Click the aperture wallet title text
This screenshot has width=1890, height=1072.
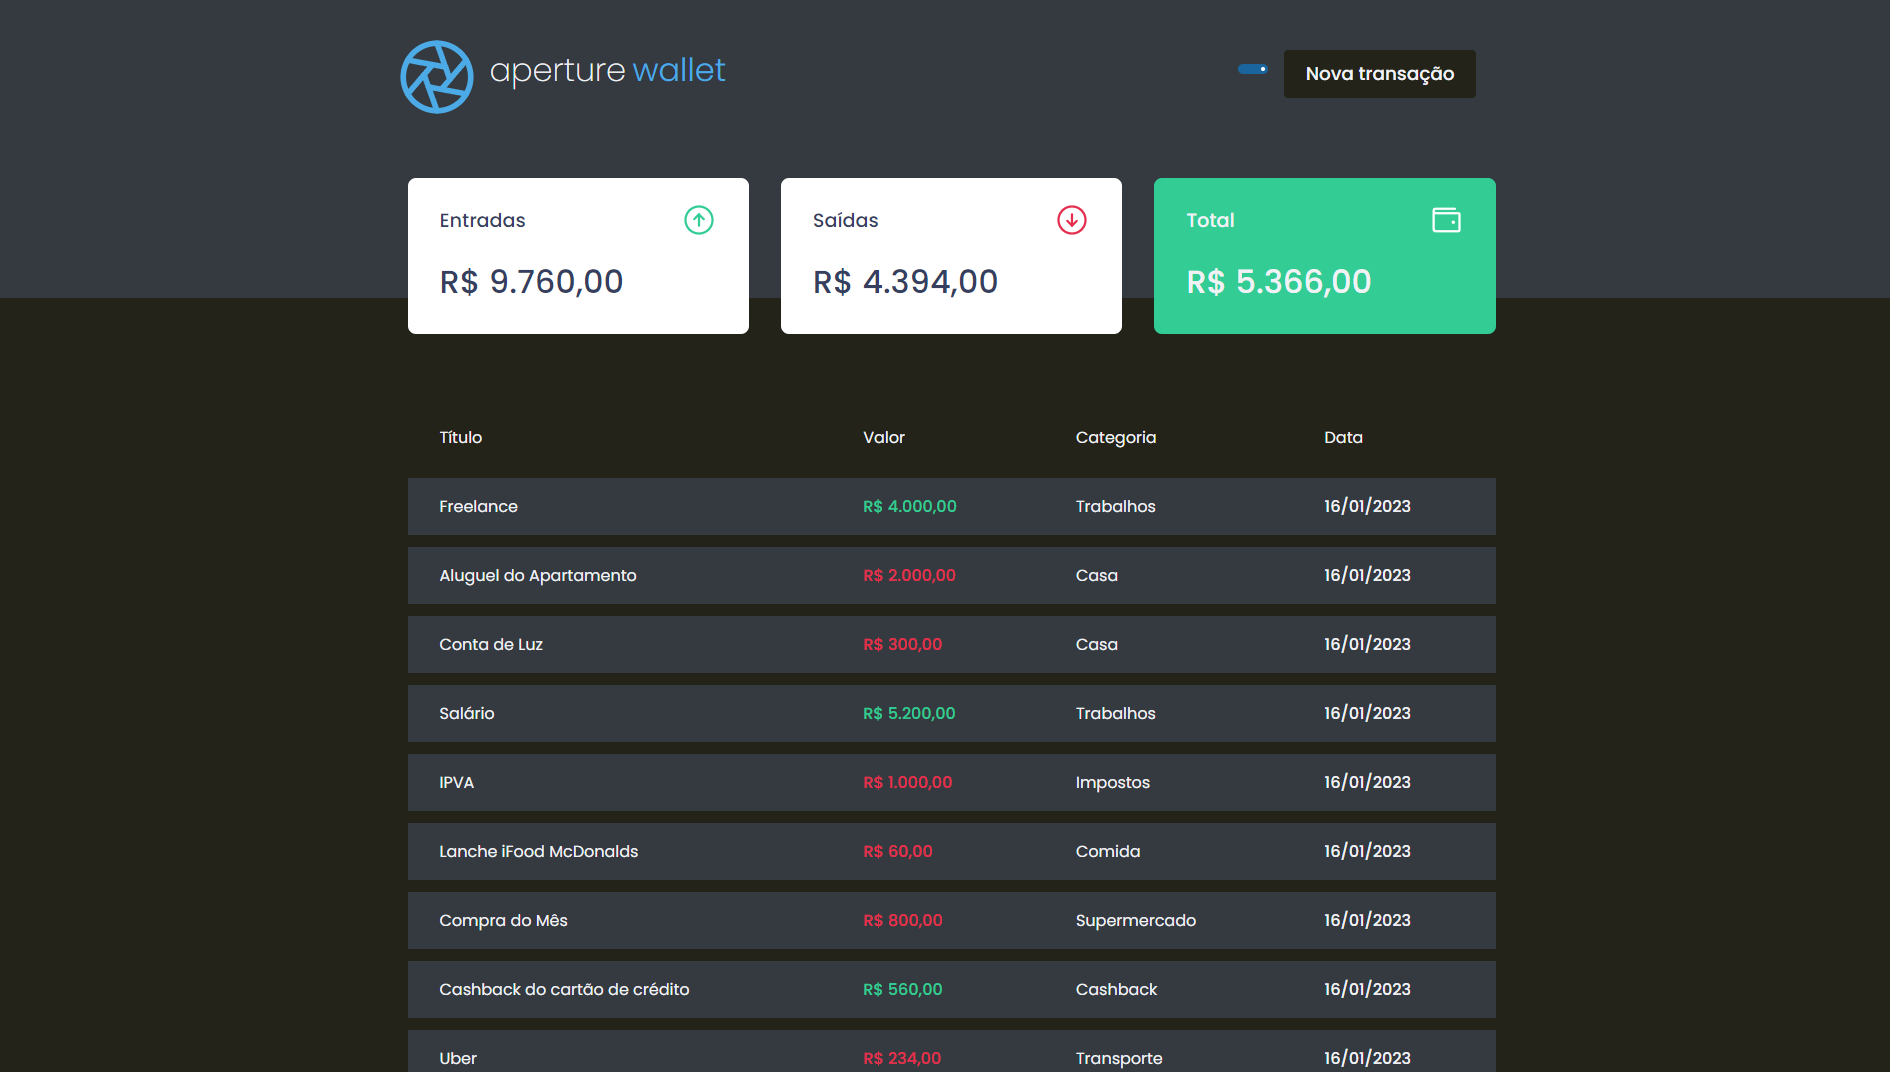click(x=608, y=71)
